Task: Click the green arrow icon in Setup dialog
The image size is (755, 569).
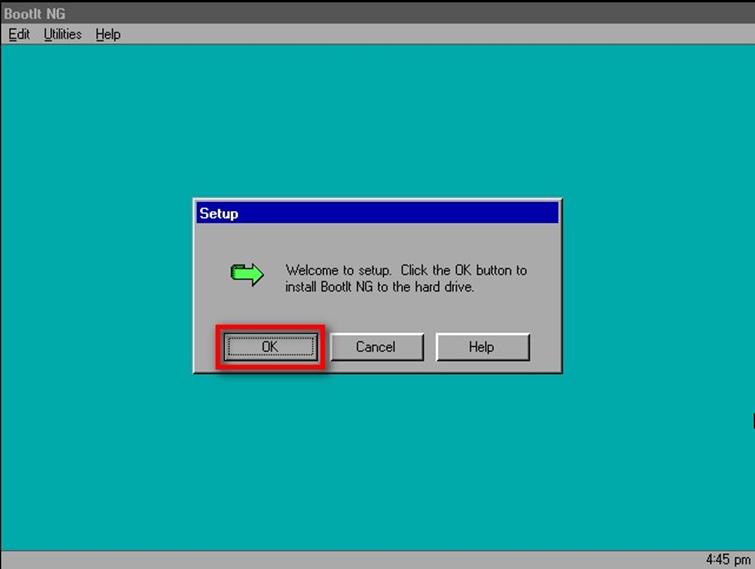Action: point(247,274)
